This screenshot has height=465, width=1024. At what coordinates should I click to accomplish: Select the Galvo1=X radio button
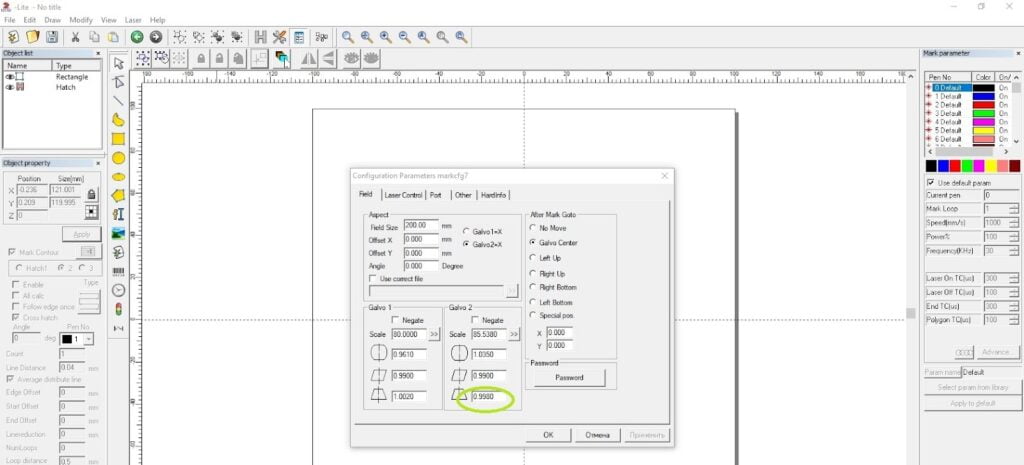466,231
